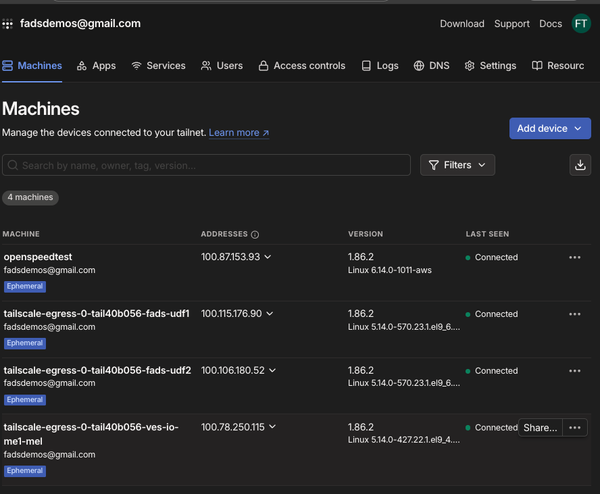Open three-dot menu for ves-io-me1-mel machine
The height and width of the screenshot is (494, 600).
[574, 427]
